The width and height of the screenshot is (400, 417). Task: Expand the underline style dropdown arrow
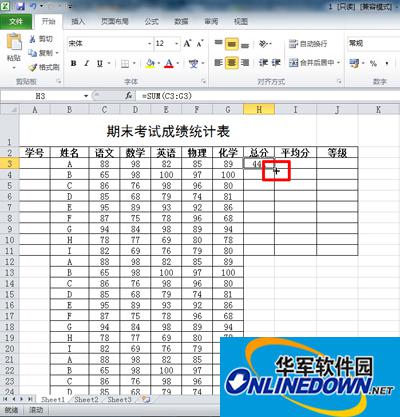pos(108,63)
